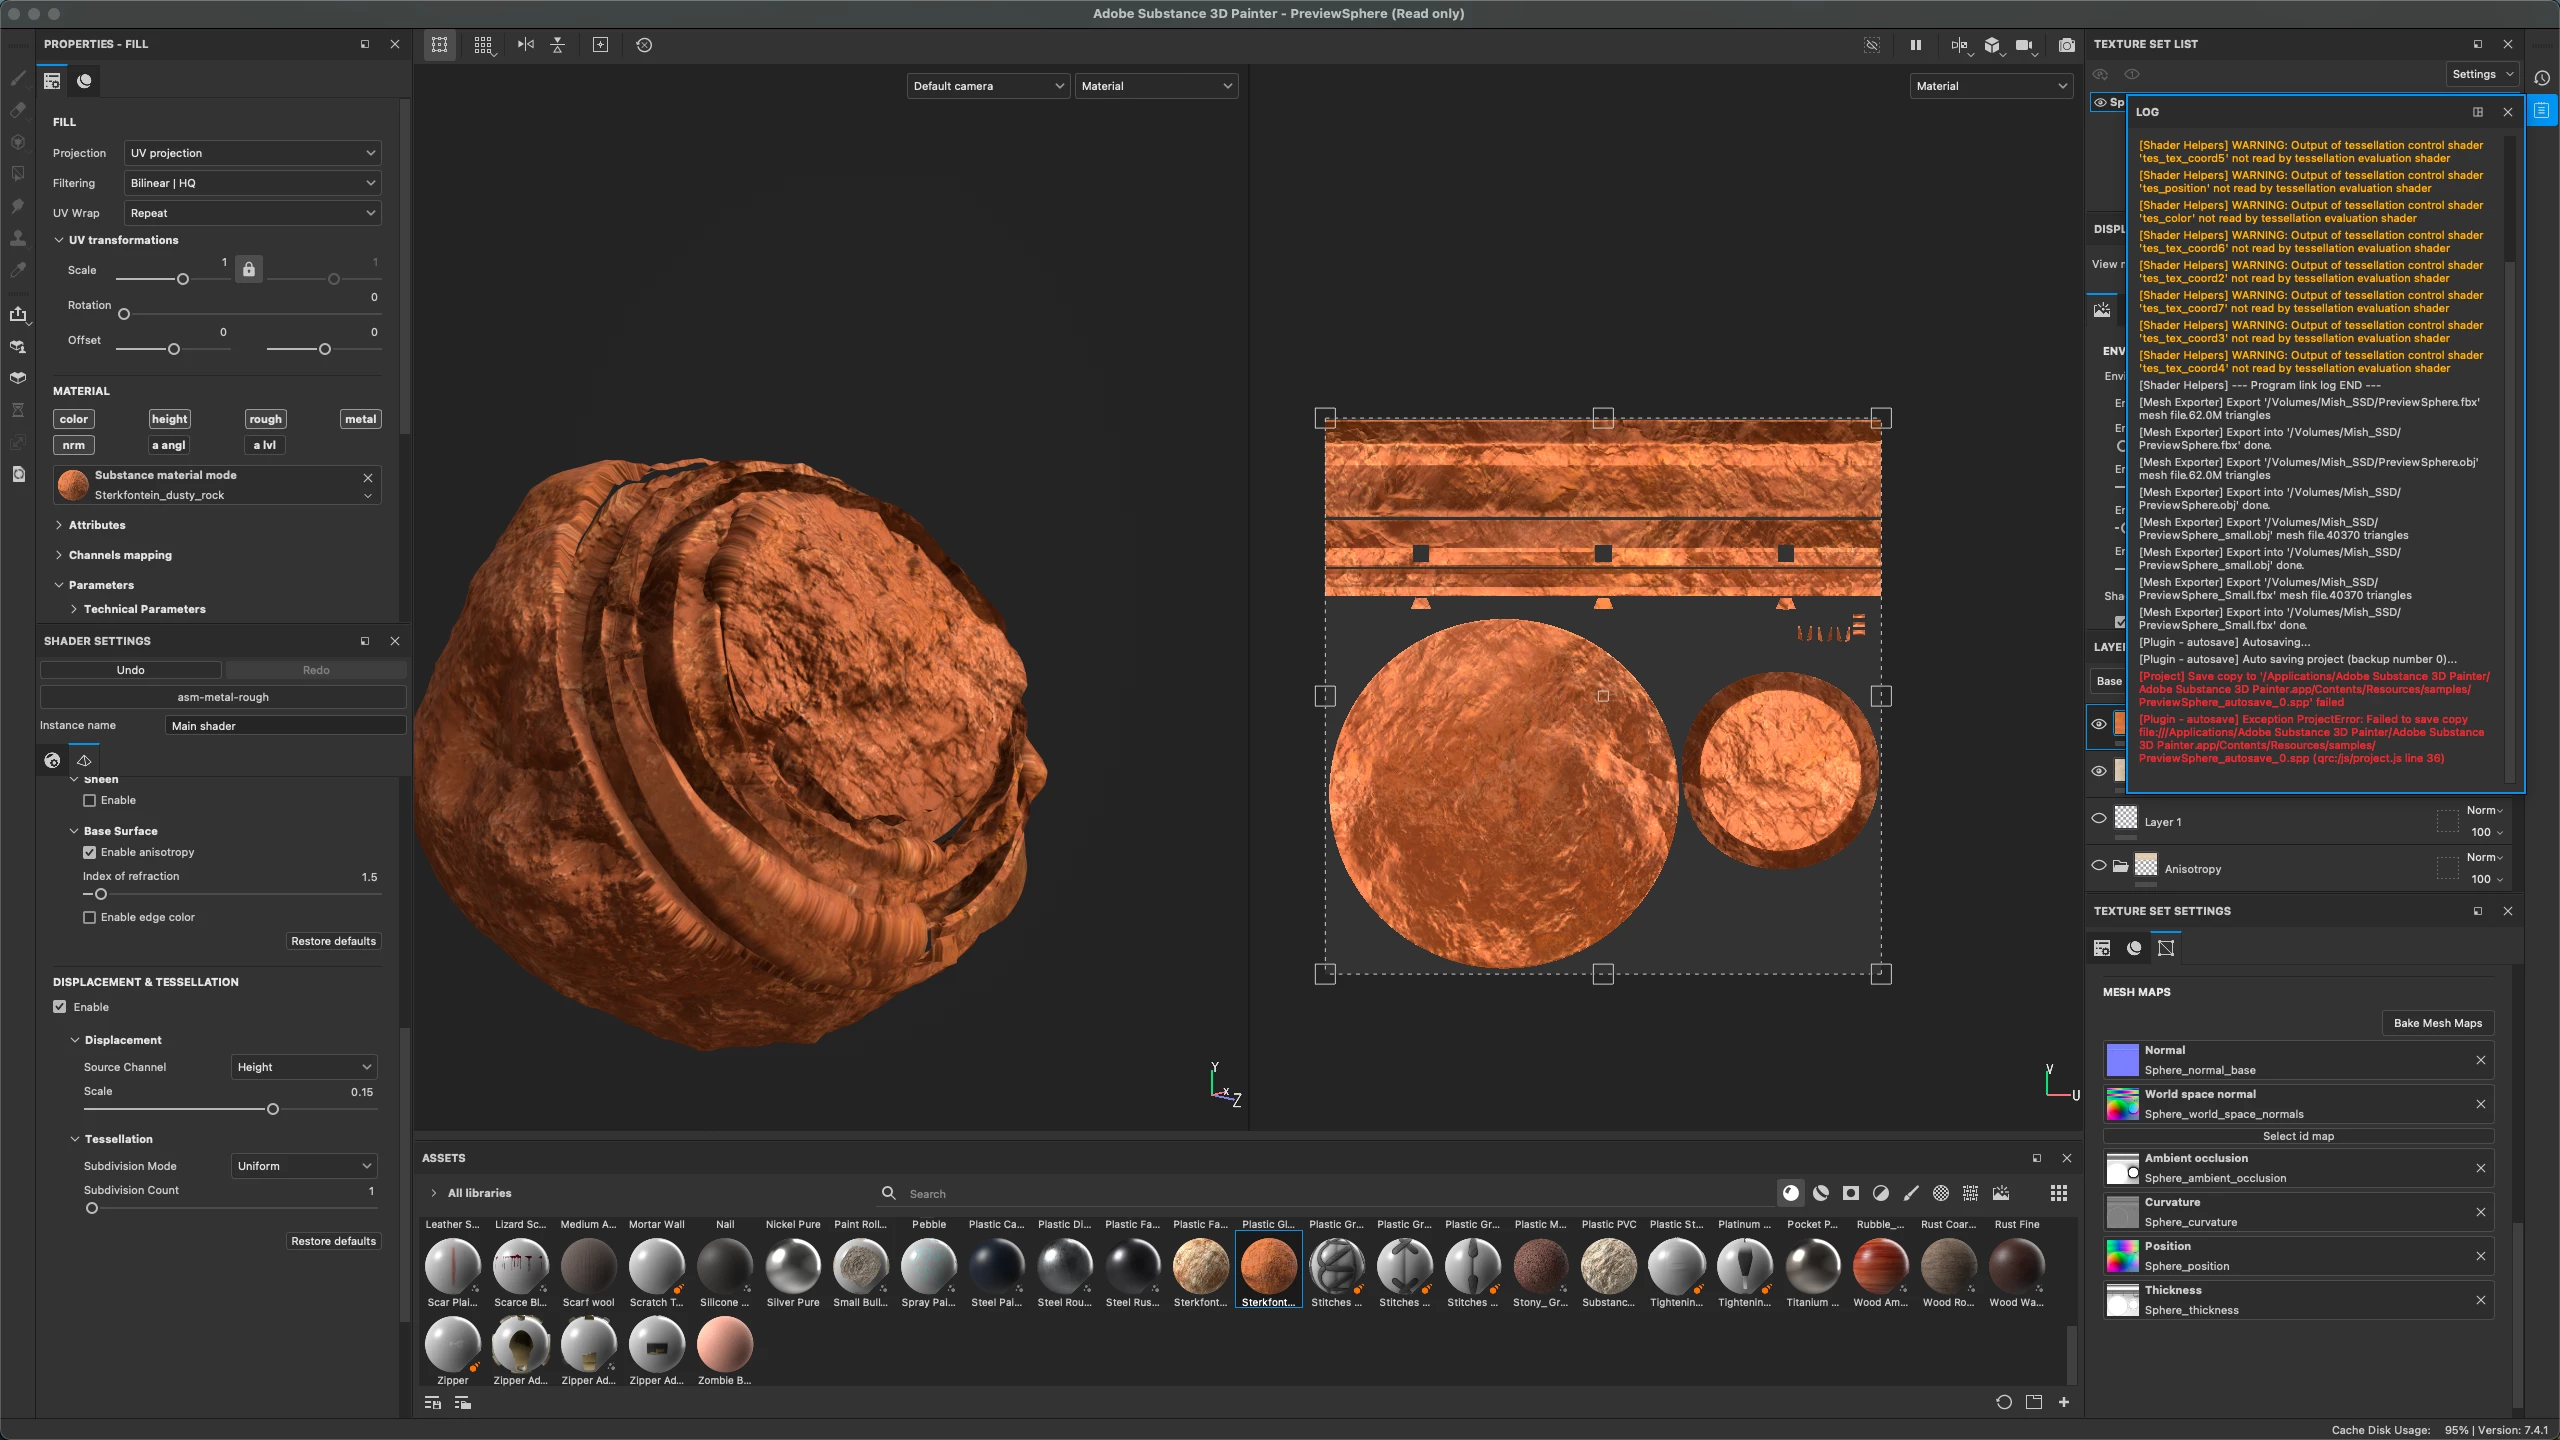Enable the Sheen checkbox
2560x1440 pixels.
(90, 800)
